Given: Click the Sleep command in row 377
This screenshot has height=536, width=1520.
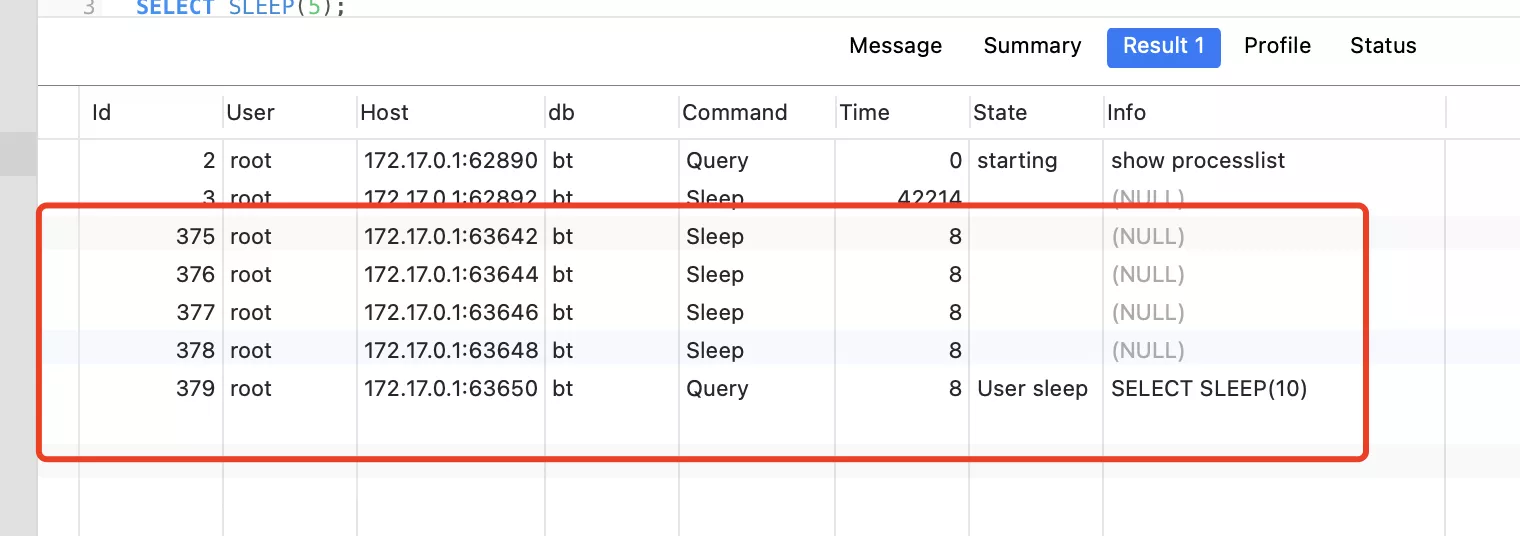Looking at the screenshot, I should tap(715, 313).
